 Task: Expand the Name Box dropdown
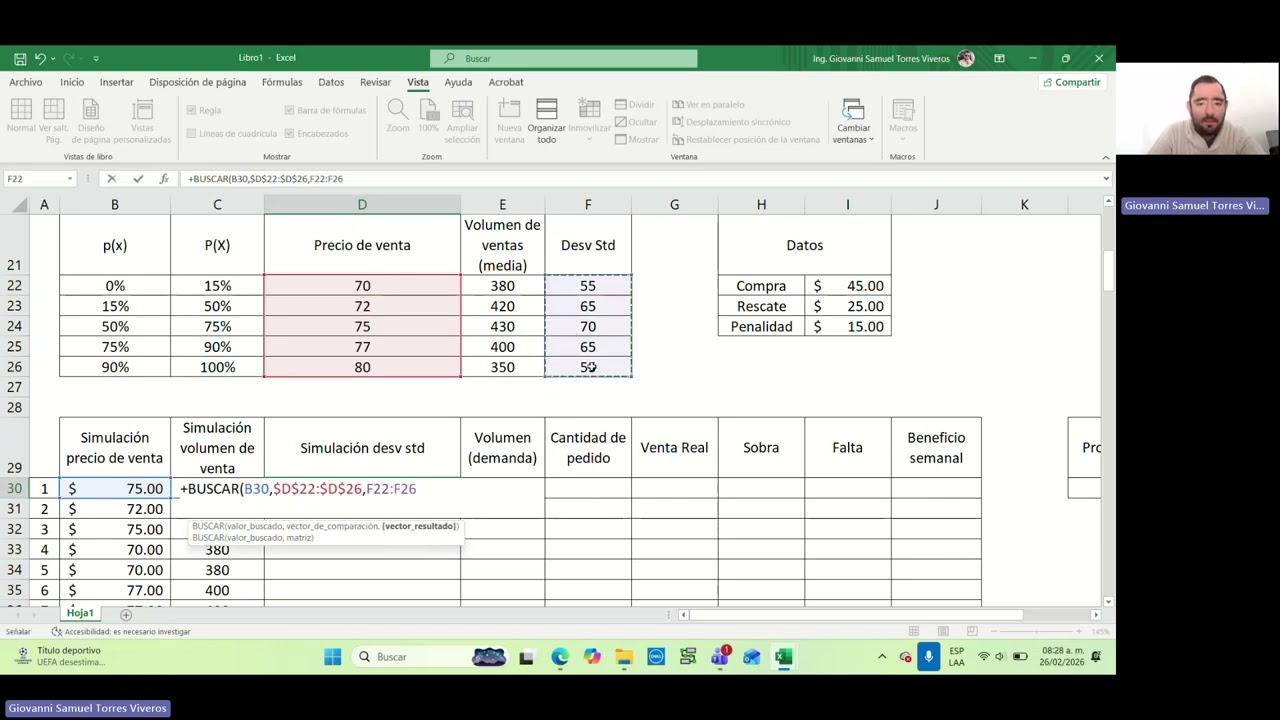70,179
